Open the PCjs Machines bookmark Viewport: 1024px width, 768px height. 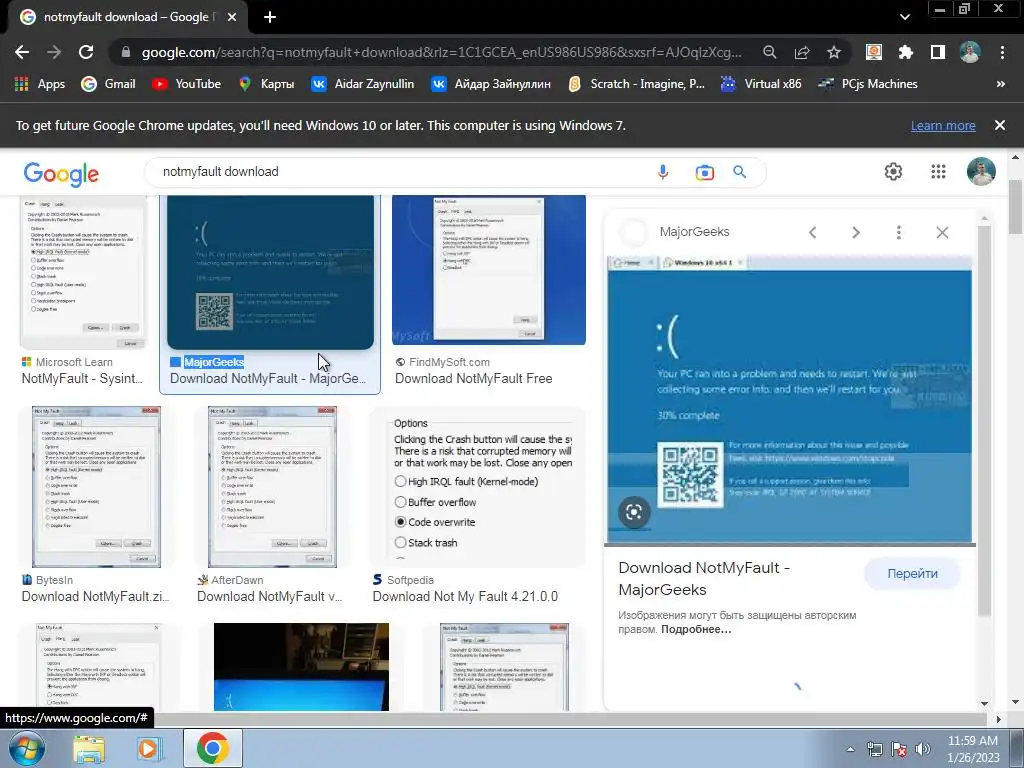(868, 84)
